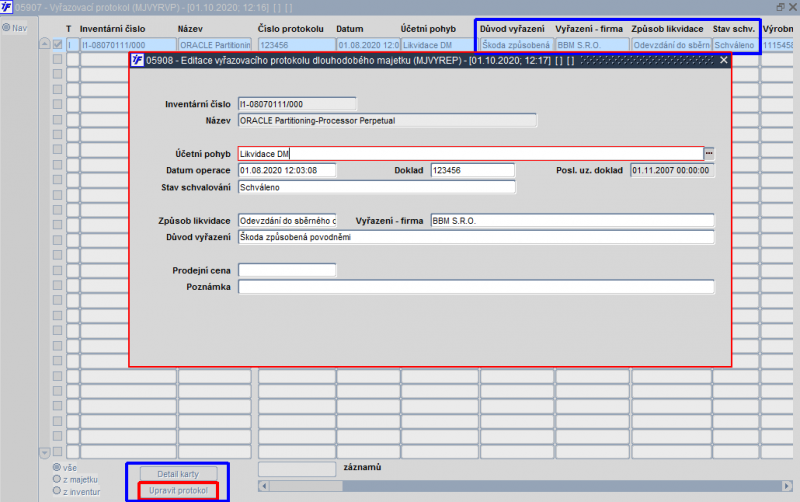Viewport: 800px width, 502px height.
Task: Click the Detail karty button
Action: pos(178,474)
